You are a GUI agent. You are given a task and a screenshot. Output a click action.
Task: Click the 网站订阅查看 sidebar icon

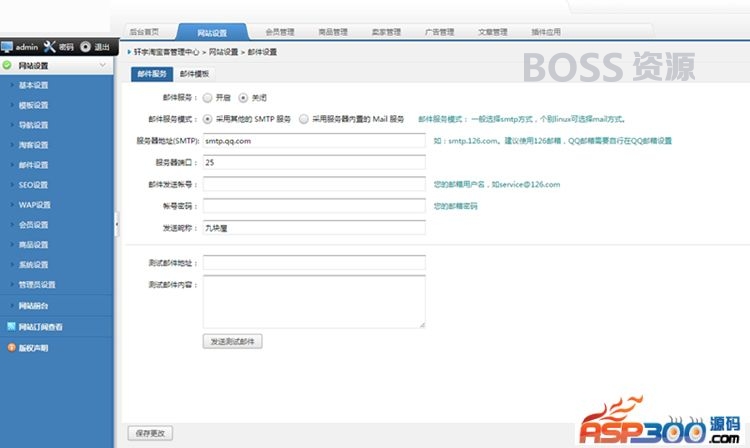click(11, 327)
